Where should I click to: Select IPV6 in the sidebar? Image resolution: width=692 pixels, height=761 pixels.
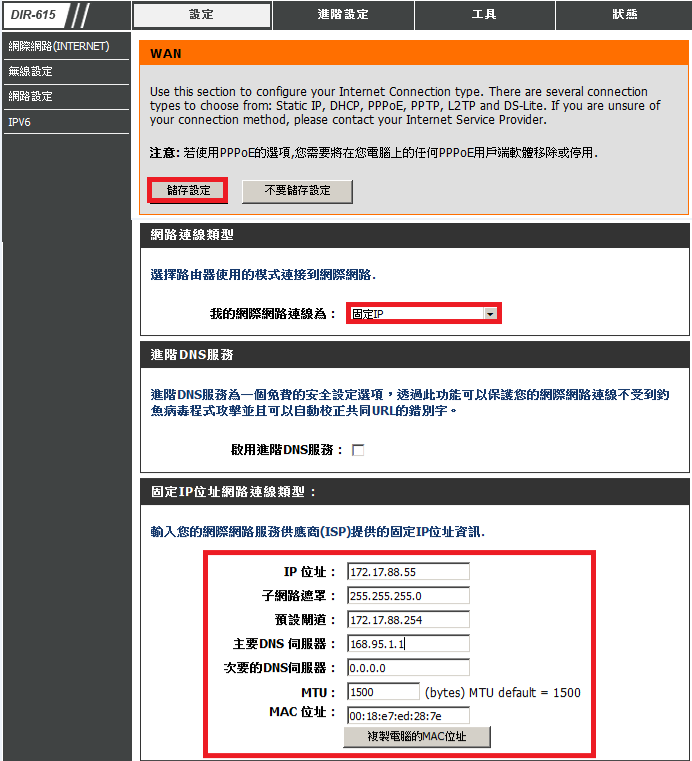pyautogui.click(x=19, y=122)
